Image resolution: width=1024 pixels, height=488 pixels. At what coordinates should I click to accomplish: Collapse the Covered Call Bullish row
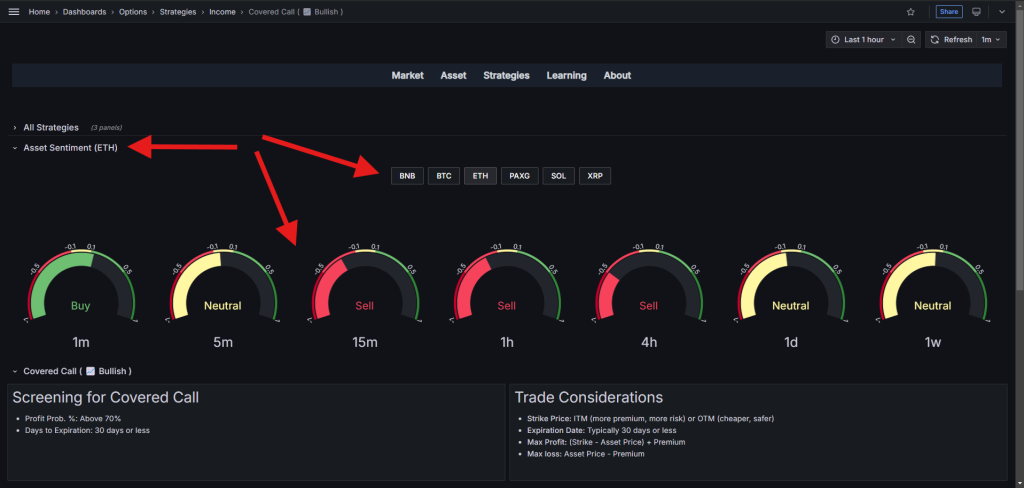[77, 371]
